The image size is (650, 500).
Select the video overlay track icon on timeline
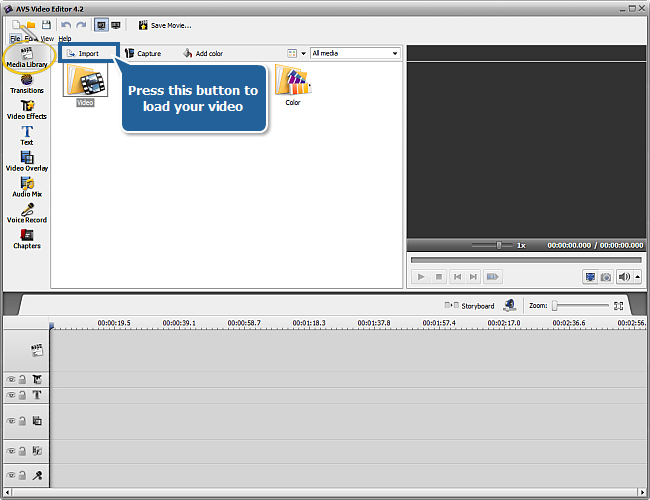click(x=37, y=421)
